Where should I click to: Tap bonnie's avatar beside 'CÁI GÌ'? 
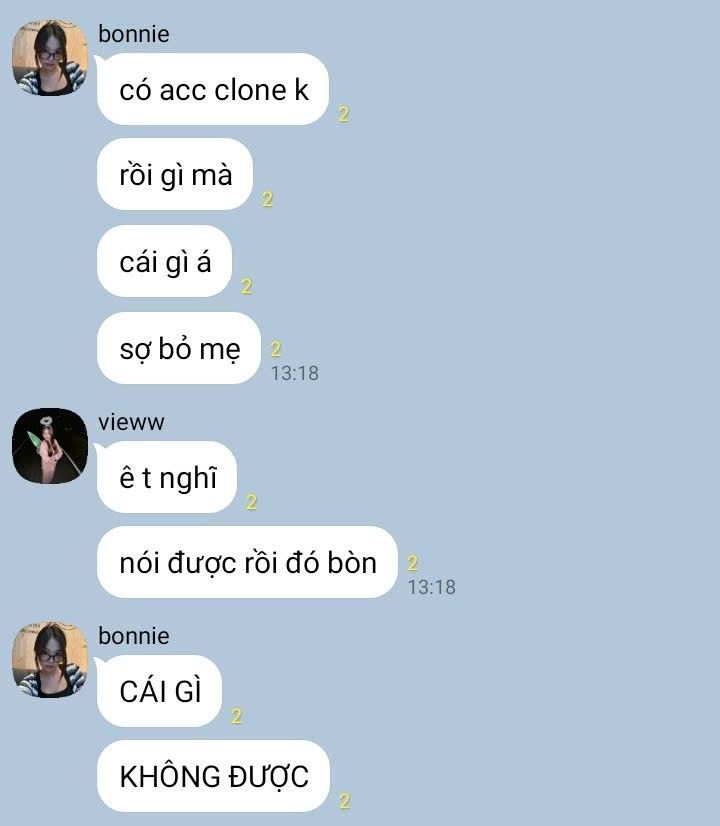50,660
